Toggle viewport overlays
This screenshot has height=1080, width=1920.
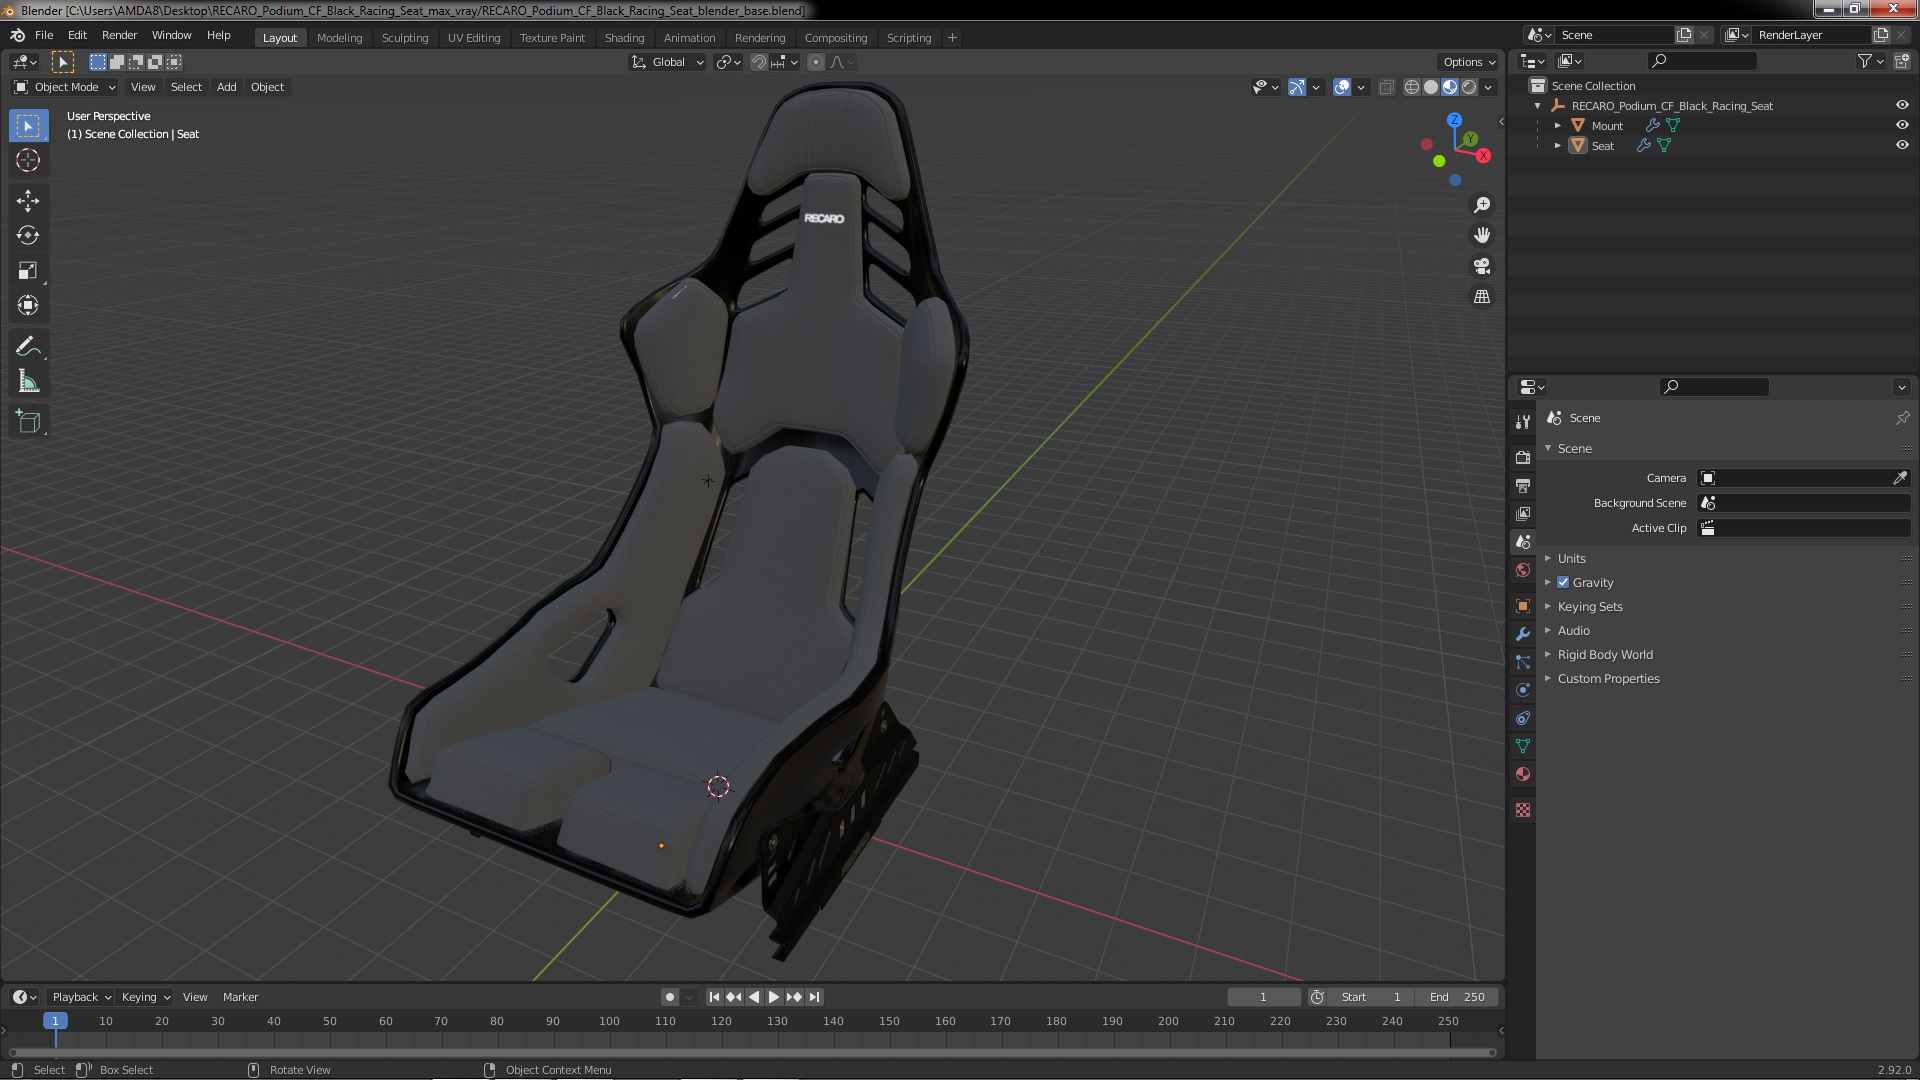(1342, 87)
